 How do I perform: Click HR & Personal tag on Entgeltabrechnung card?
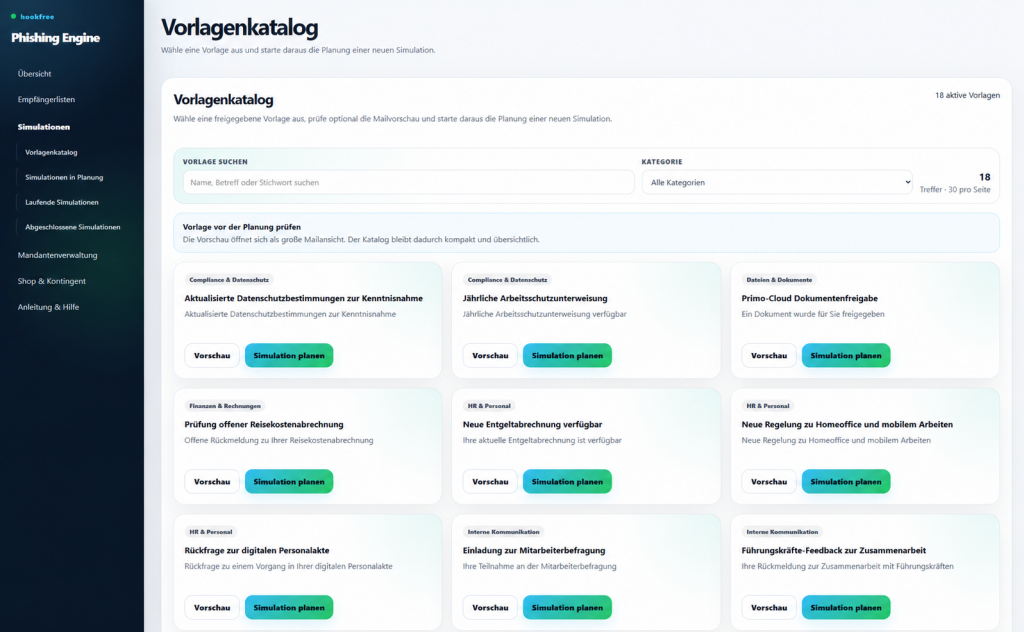[x=489, y=405]
